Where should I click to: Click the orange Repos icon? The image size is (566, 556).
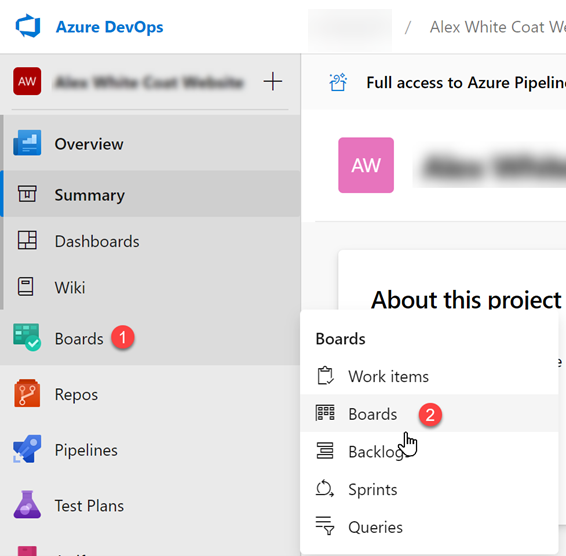click(27, 393)
